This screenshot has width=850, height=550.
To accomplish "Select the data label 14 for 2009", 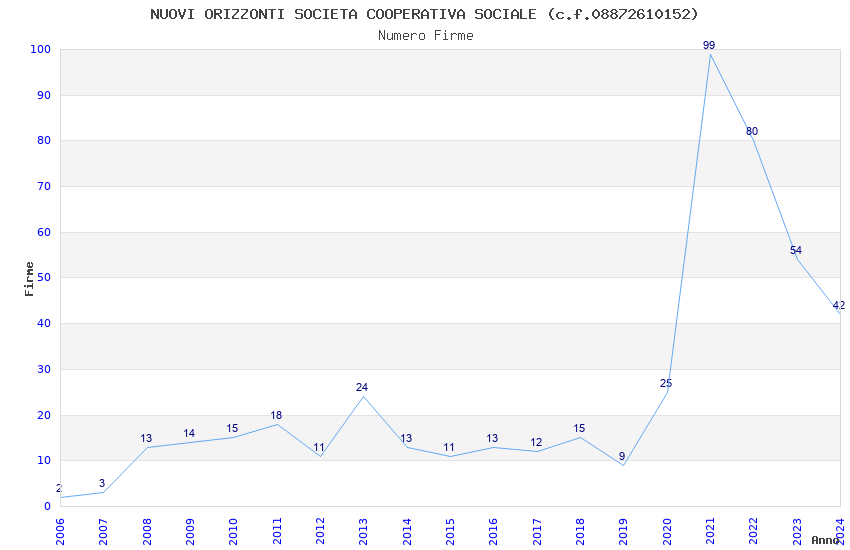I will [x=189, y=433].
